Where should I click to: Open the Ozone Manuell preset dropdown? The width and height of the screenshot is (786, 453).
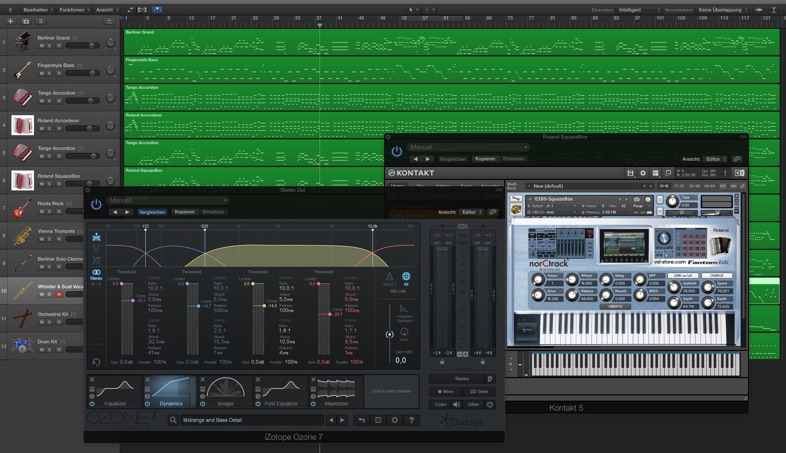167,200
